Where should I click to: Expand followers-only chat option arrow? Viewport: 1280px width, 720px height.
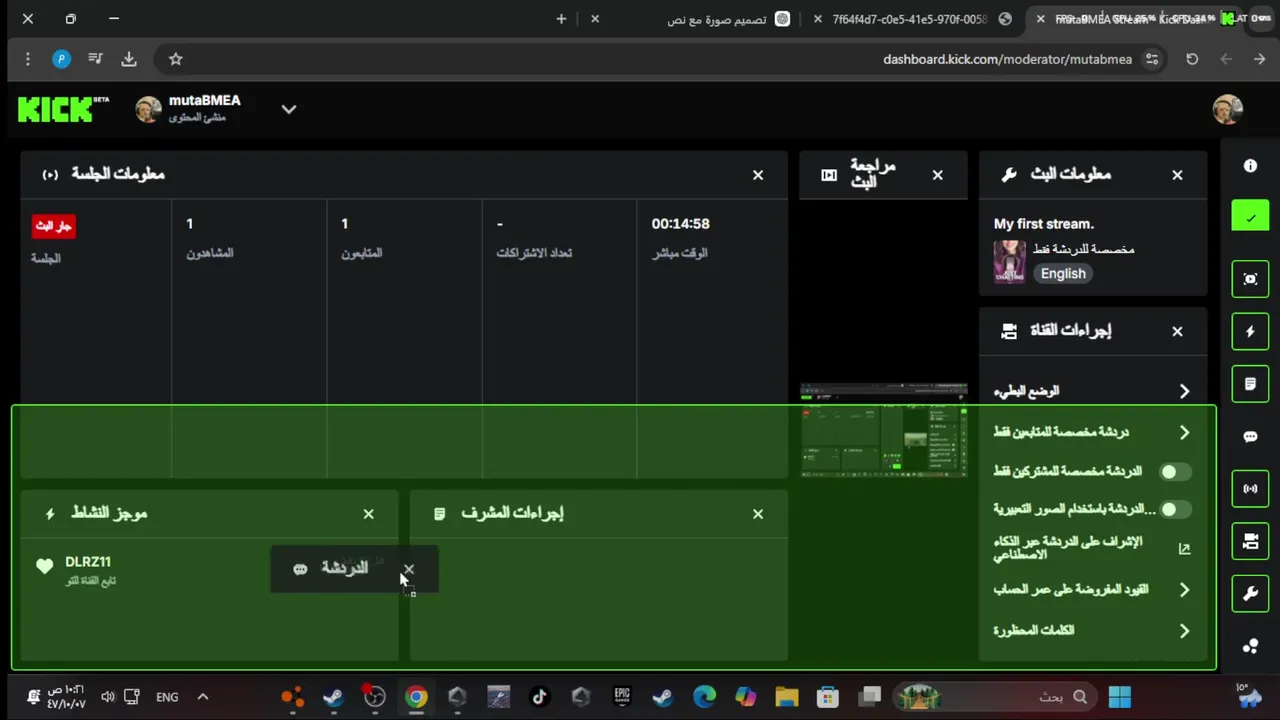pyautogui.click(x=1184, y=432)
